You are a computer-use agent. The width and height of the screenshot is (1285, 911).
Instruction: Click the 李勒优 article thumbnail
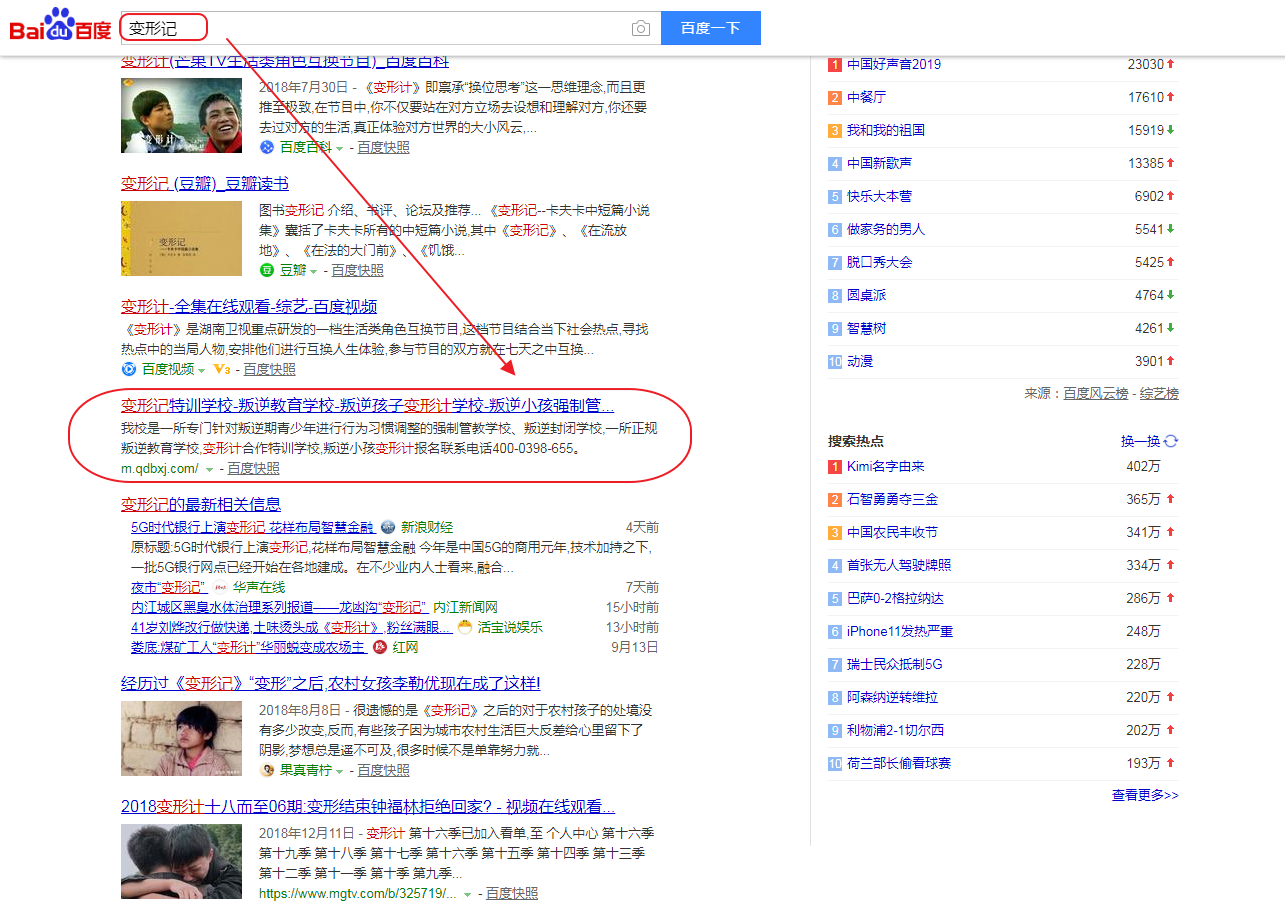tap(181, 738)
